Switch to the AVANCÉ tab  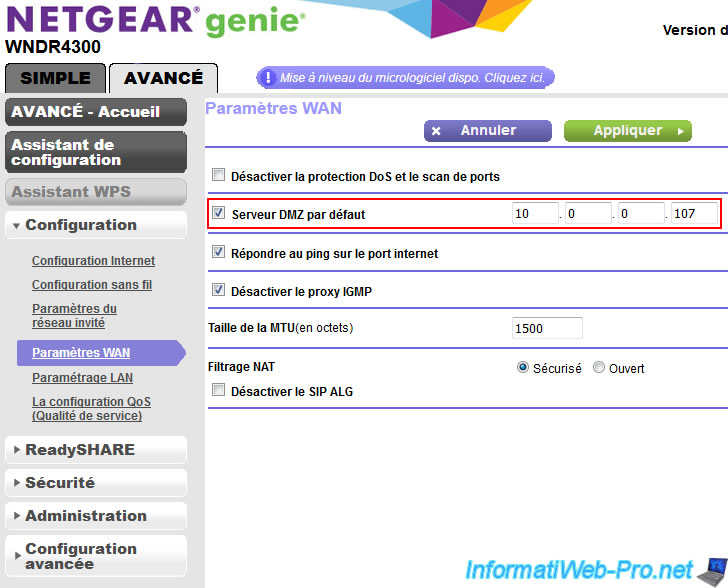pos(163,78)
